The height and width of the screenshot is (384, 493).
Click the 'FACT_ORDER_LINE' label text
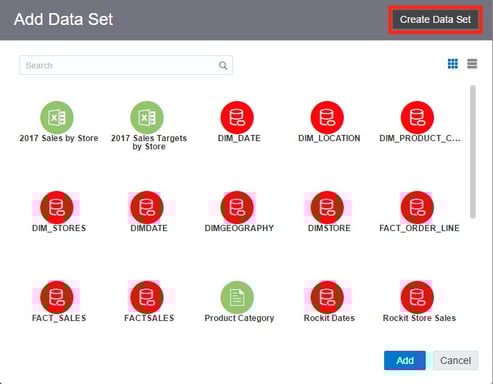point(419,228)
